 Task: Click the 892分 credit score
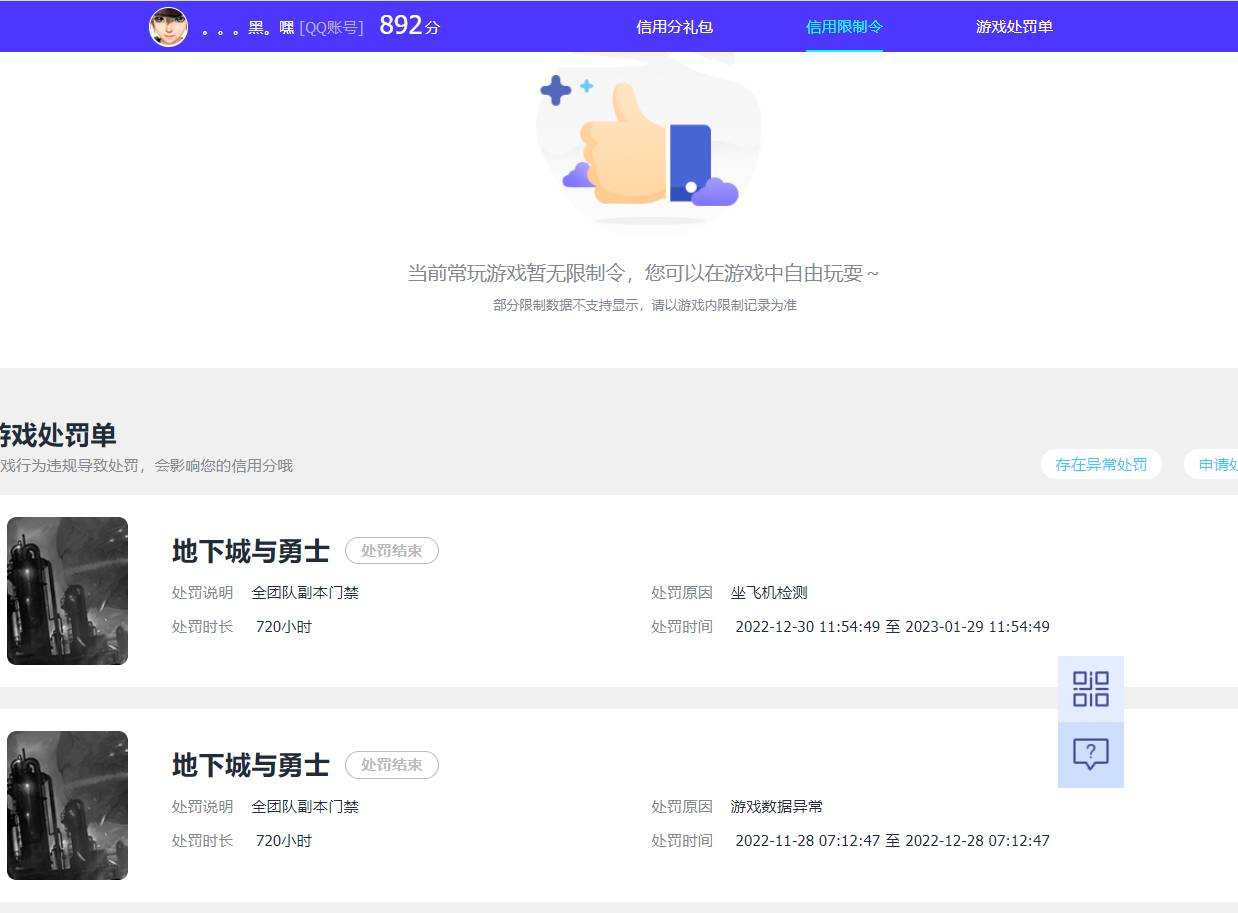tap(409, 26)
